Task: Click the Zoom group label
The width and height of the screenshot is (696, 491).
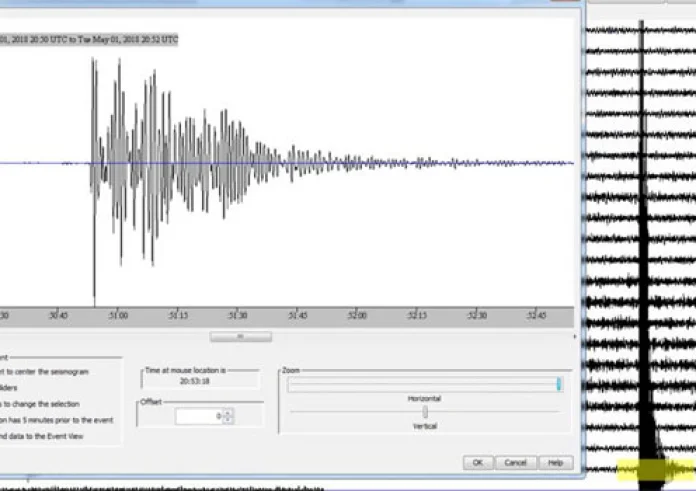Action: (x=291, y=370)
